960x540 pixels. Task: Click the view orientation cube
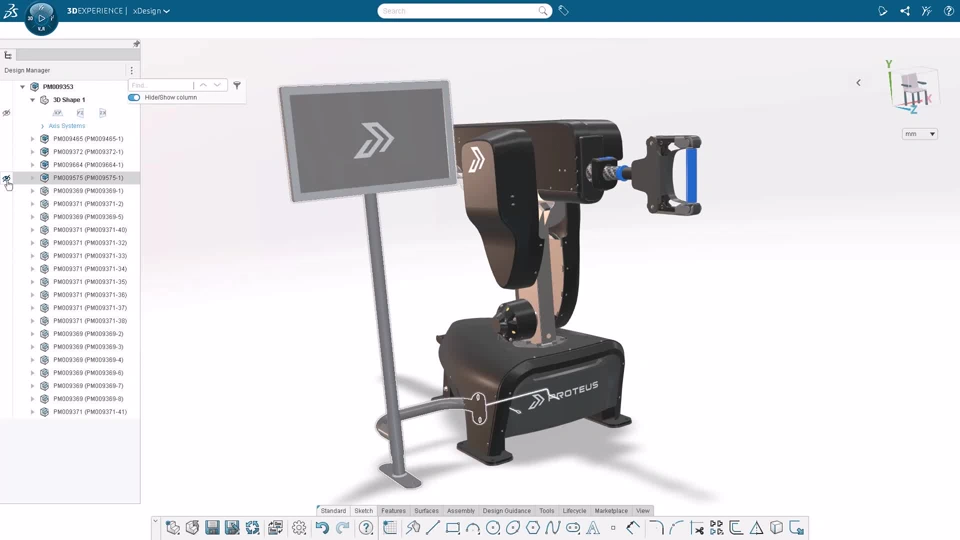click(914, 90)
